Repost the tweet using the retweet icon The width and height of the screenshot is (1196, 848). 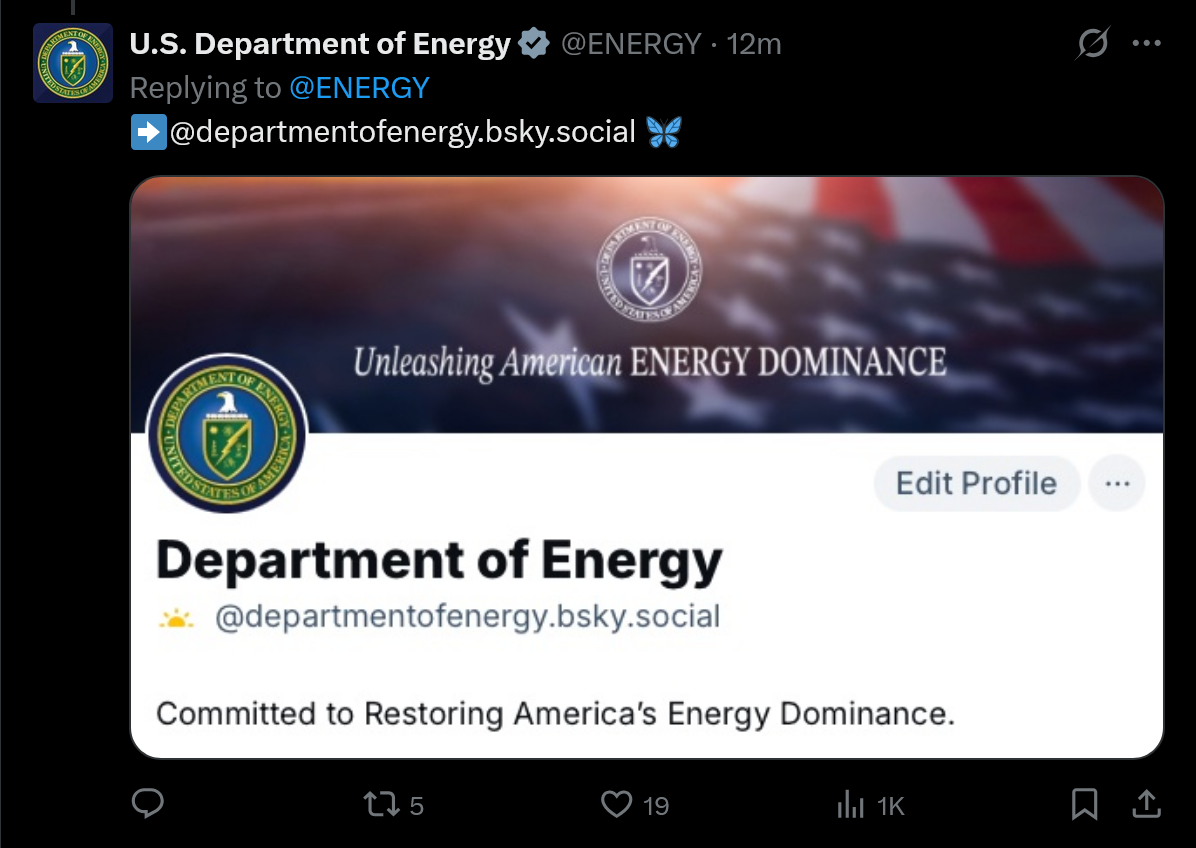click(x=380, y=804)
